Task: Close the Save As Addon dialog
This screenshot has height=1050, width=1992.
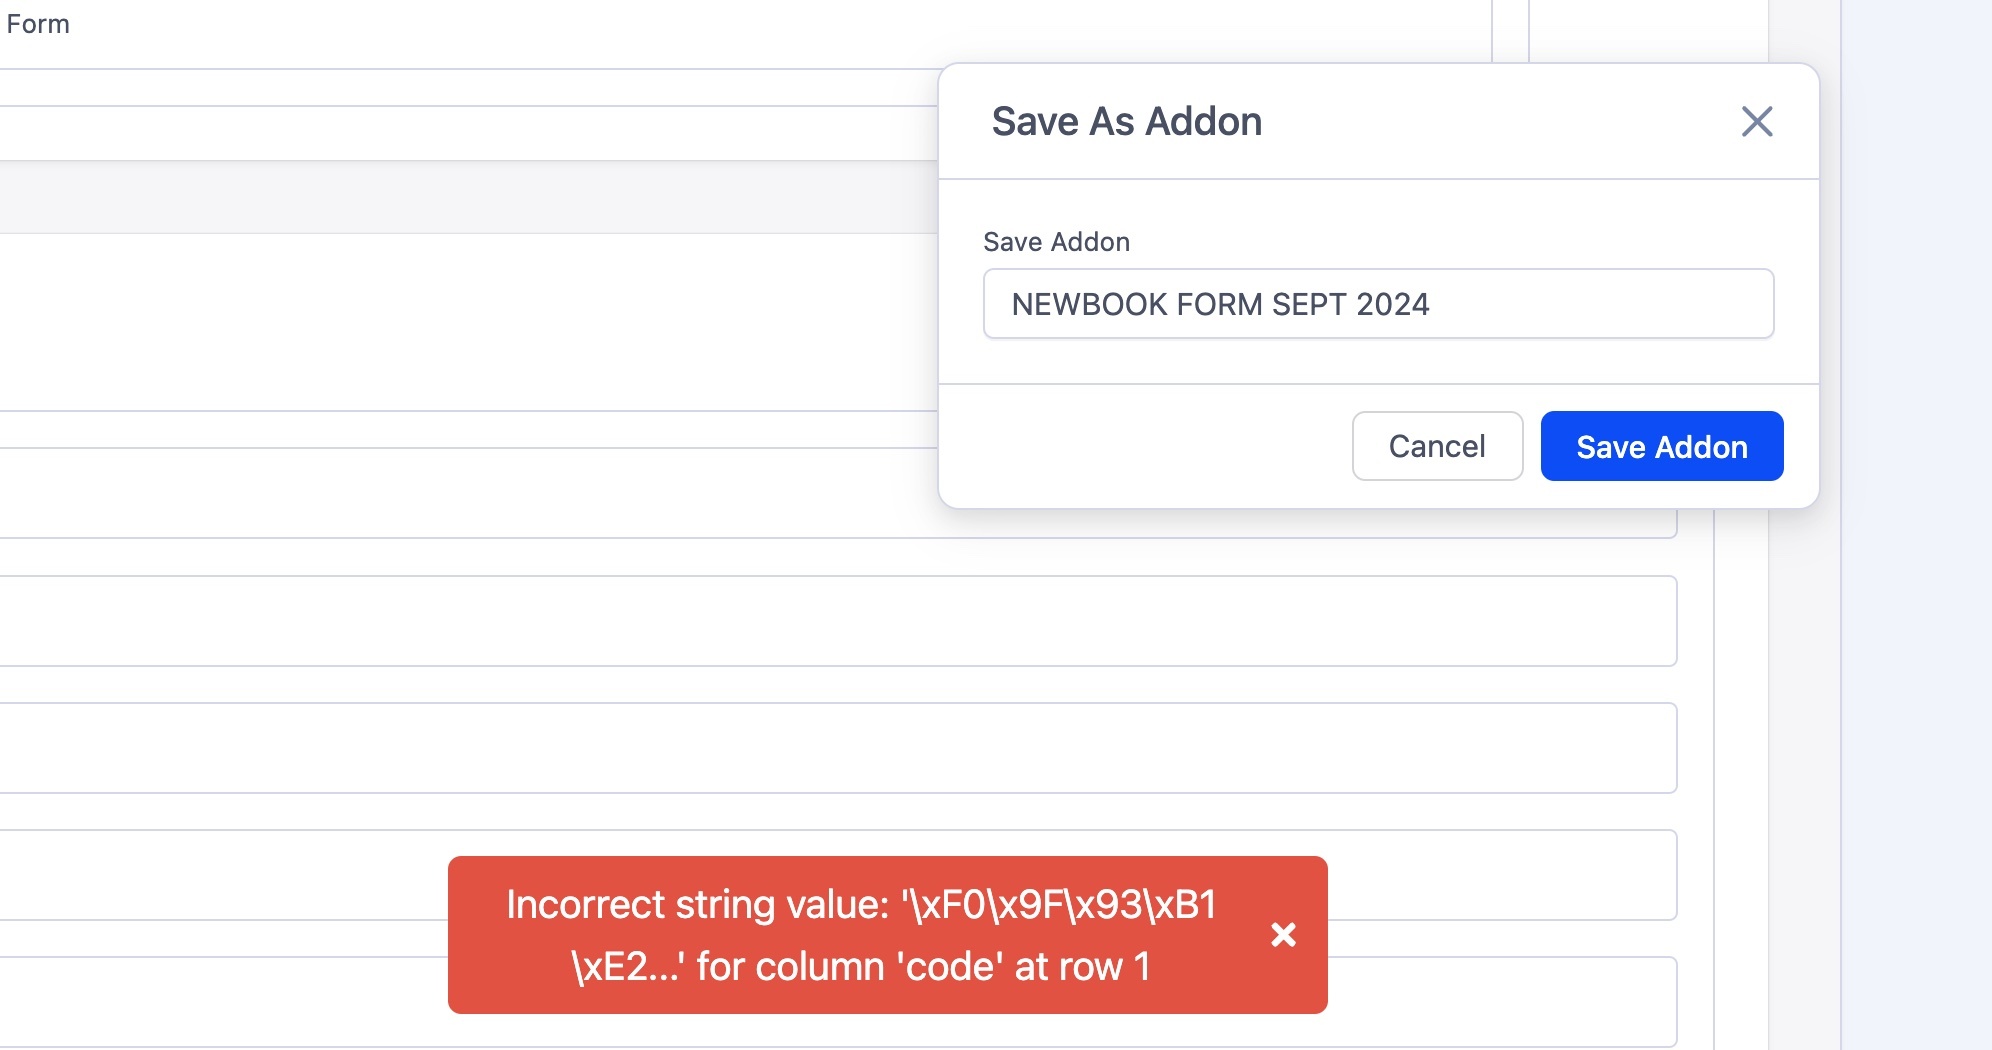Action: [x=1756, y=122]
